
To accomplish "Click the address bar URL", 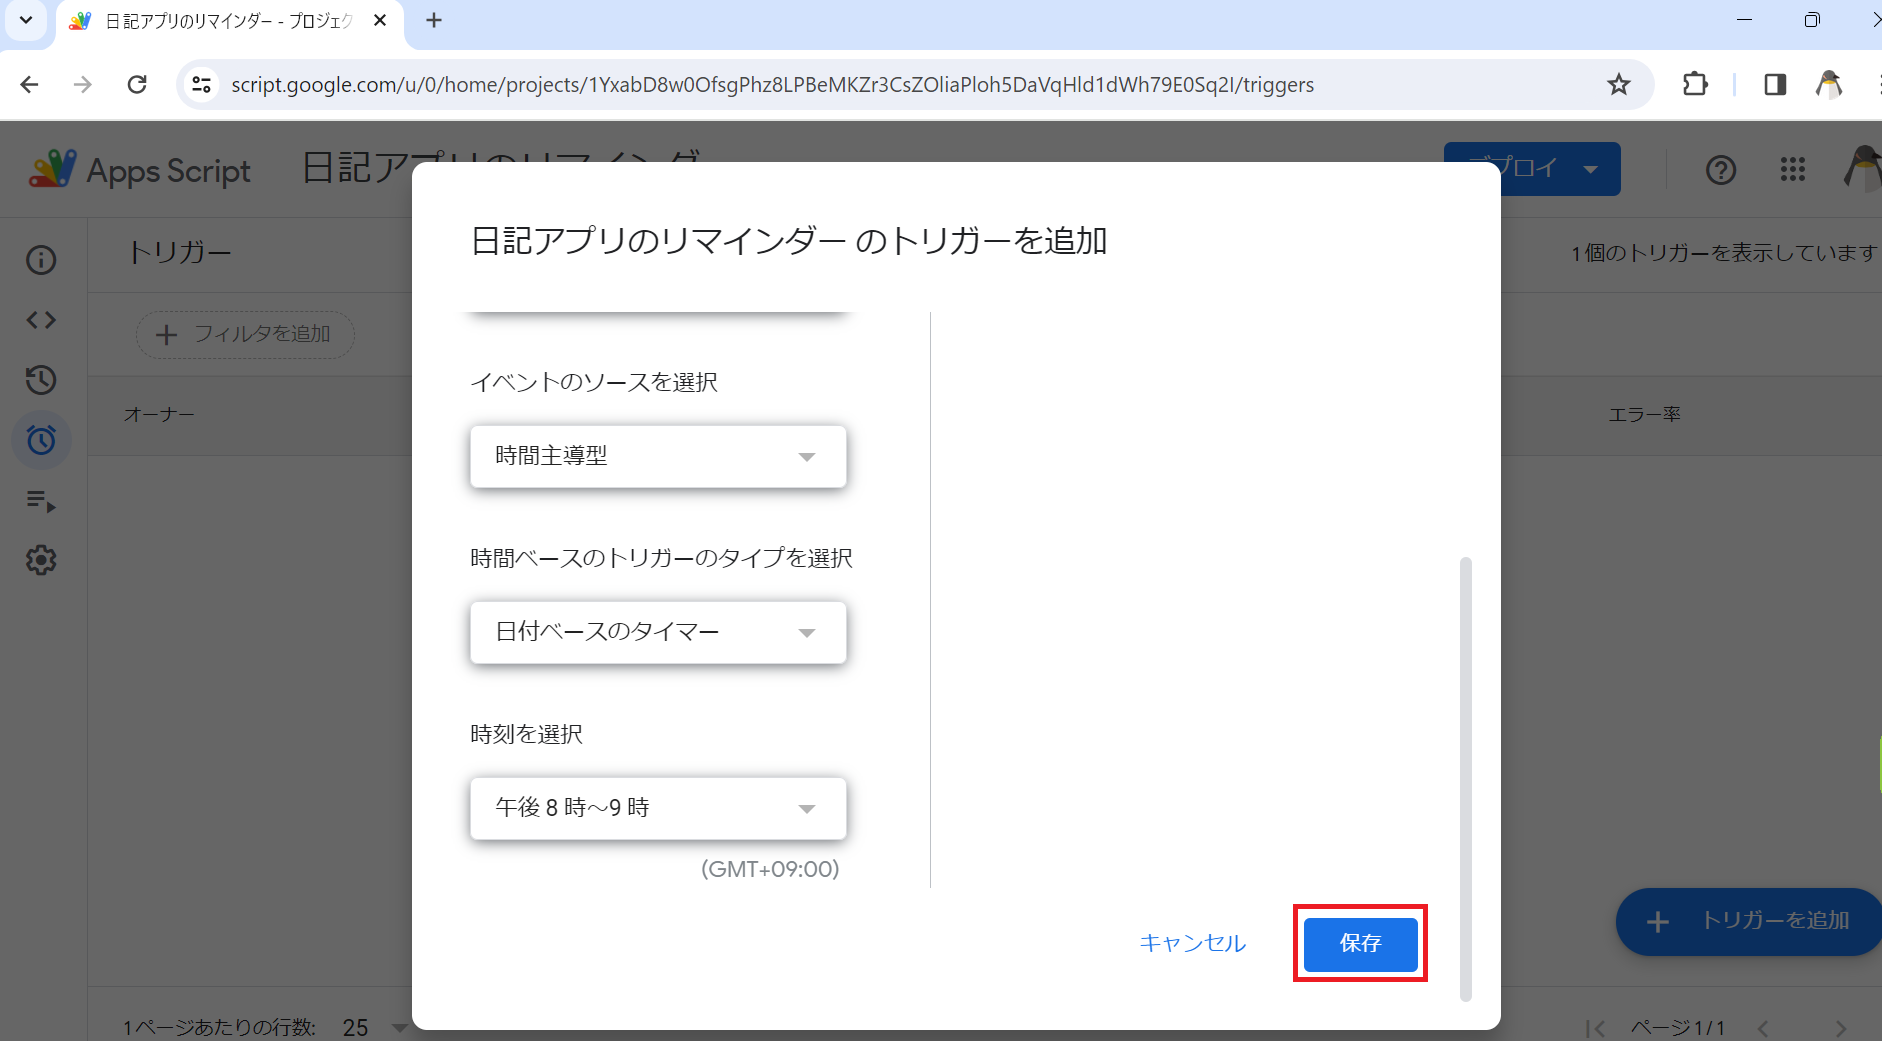I will click(x=772, y=85).
